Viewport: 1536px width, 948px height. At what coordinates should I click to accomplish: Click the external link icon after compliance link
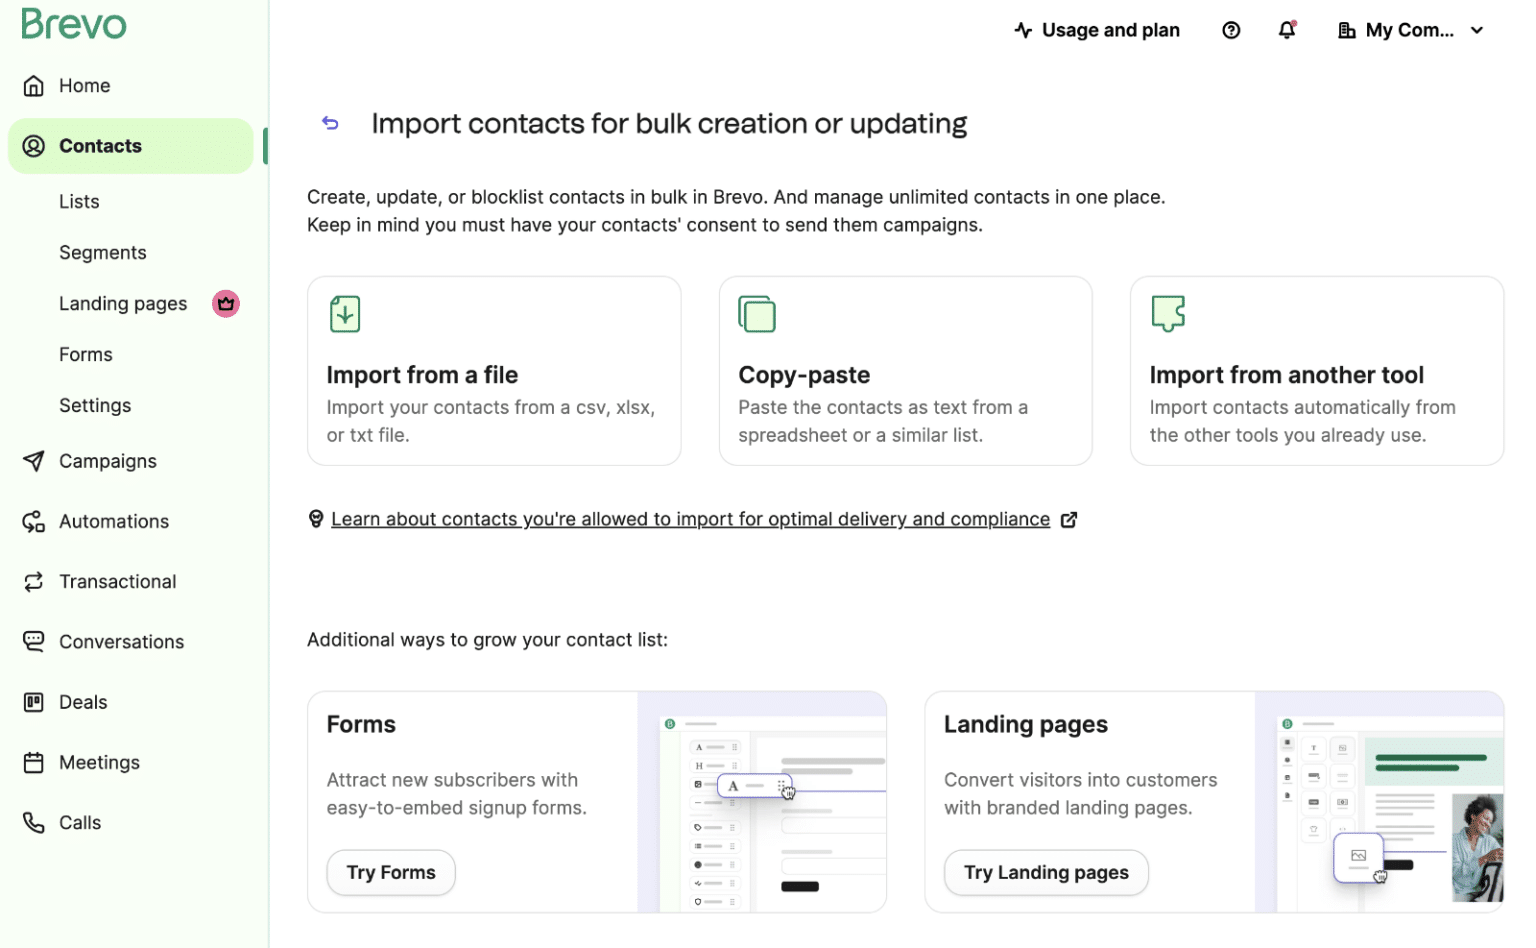(1069, 520)
